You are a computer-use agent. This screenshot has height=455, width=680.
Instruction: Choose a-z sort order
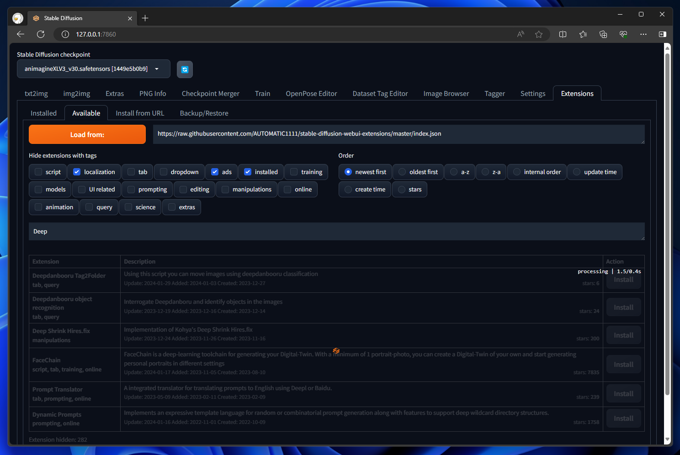click(454, 172)
